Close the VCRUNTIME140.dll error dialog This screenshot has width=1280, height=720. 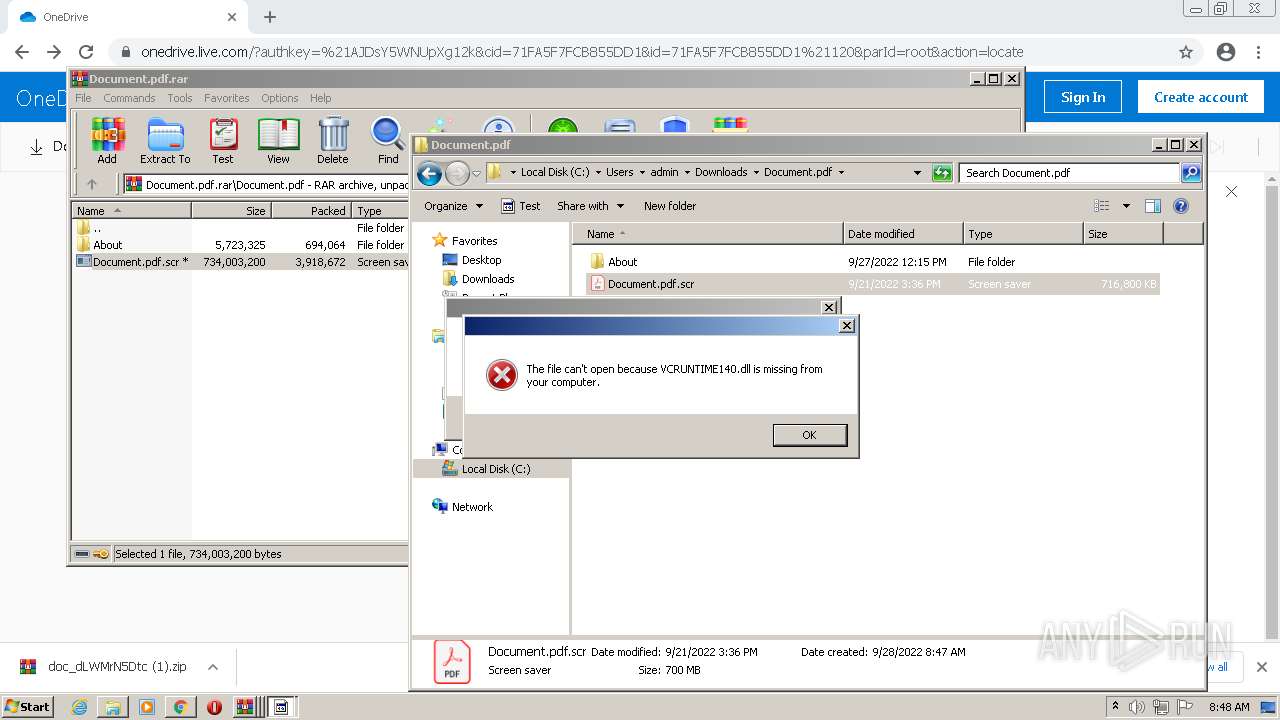click(847, 326)
